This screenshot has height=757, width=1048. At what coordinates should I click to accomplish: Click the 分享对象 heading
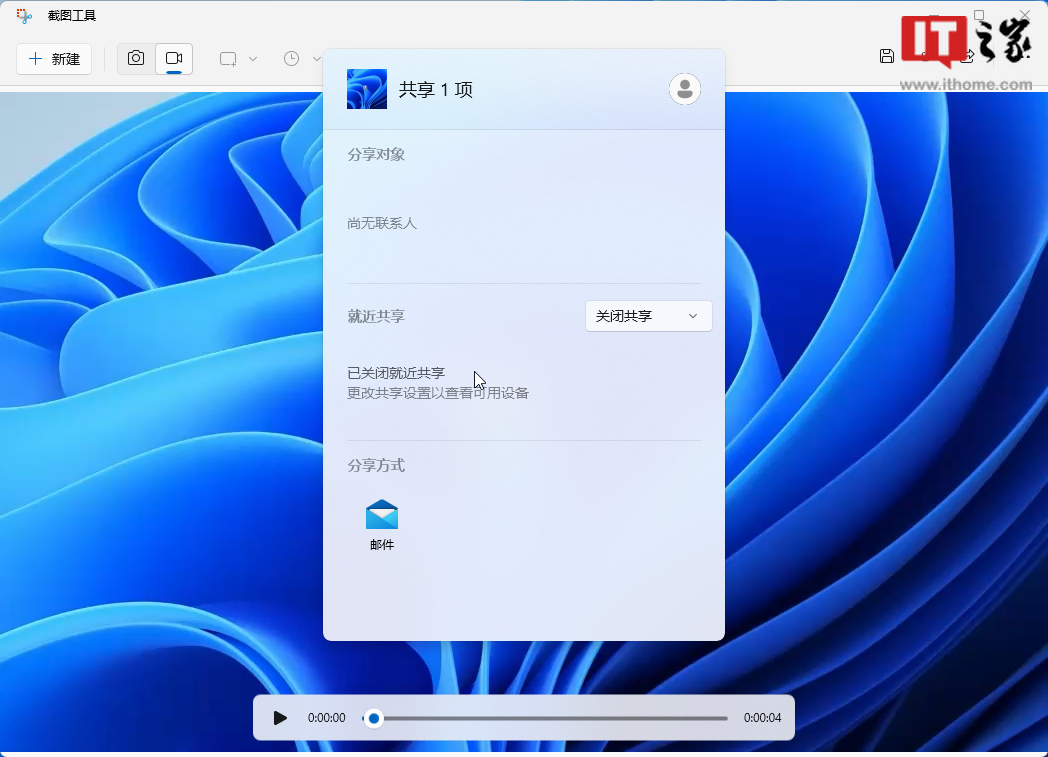pos(376,154)
